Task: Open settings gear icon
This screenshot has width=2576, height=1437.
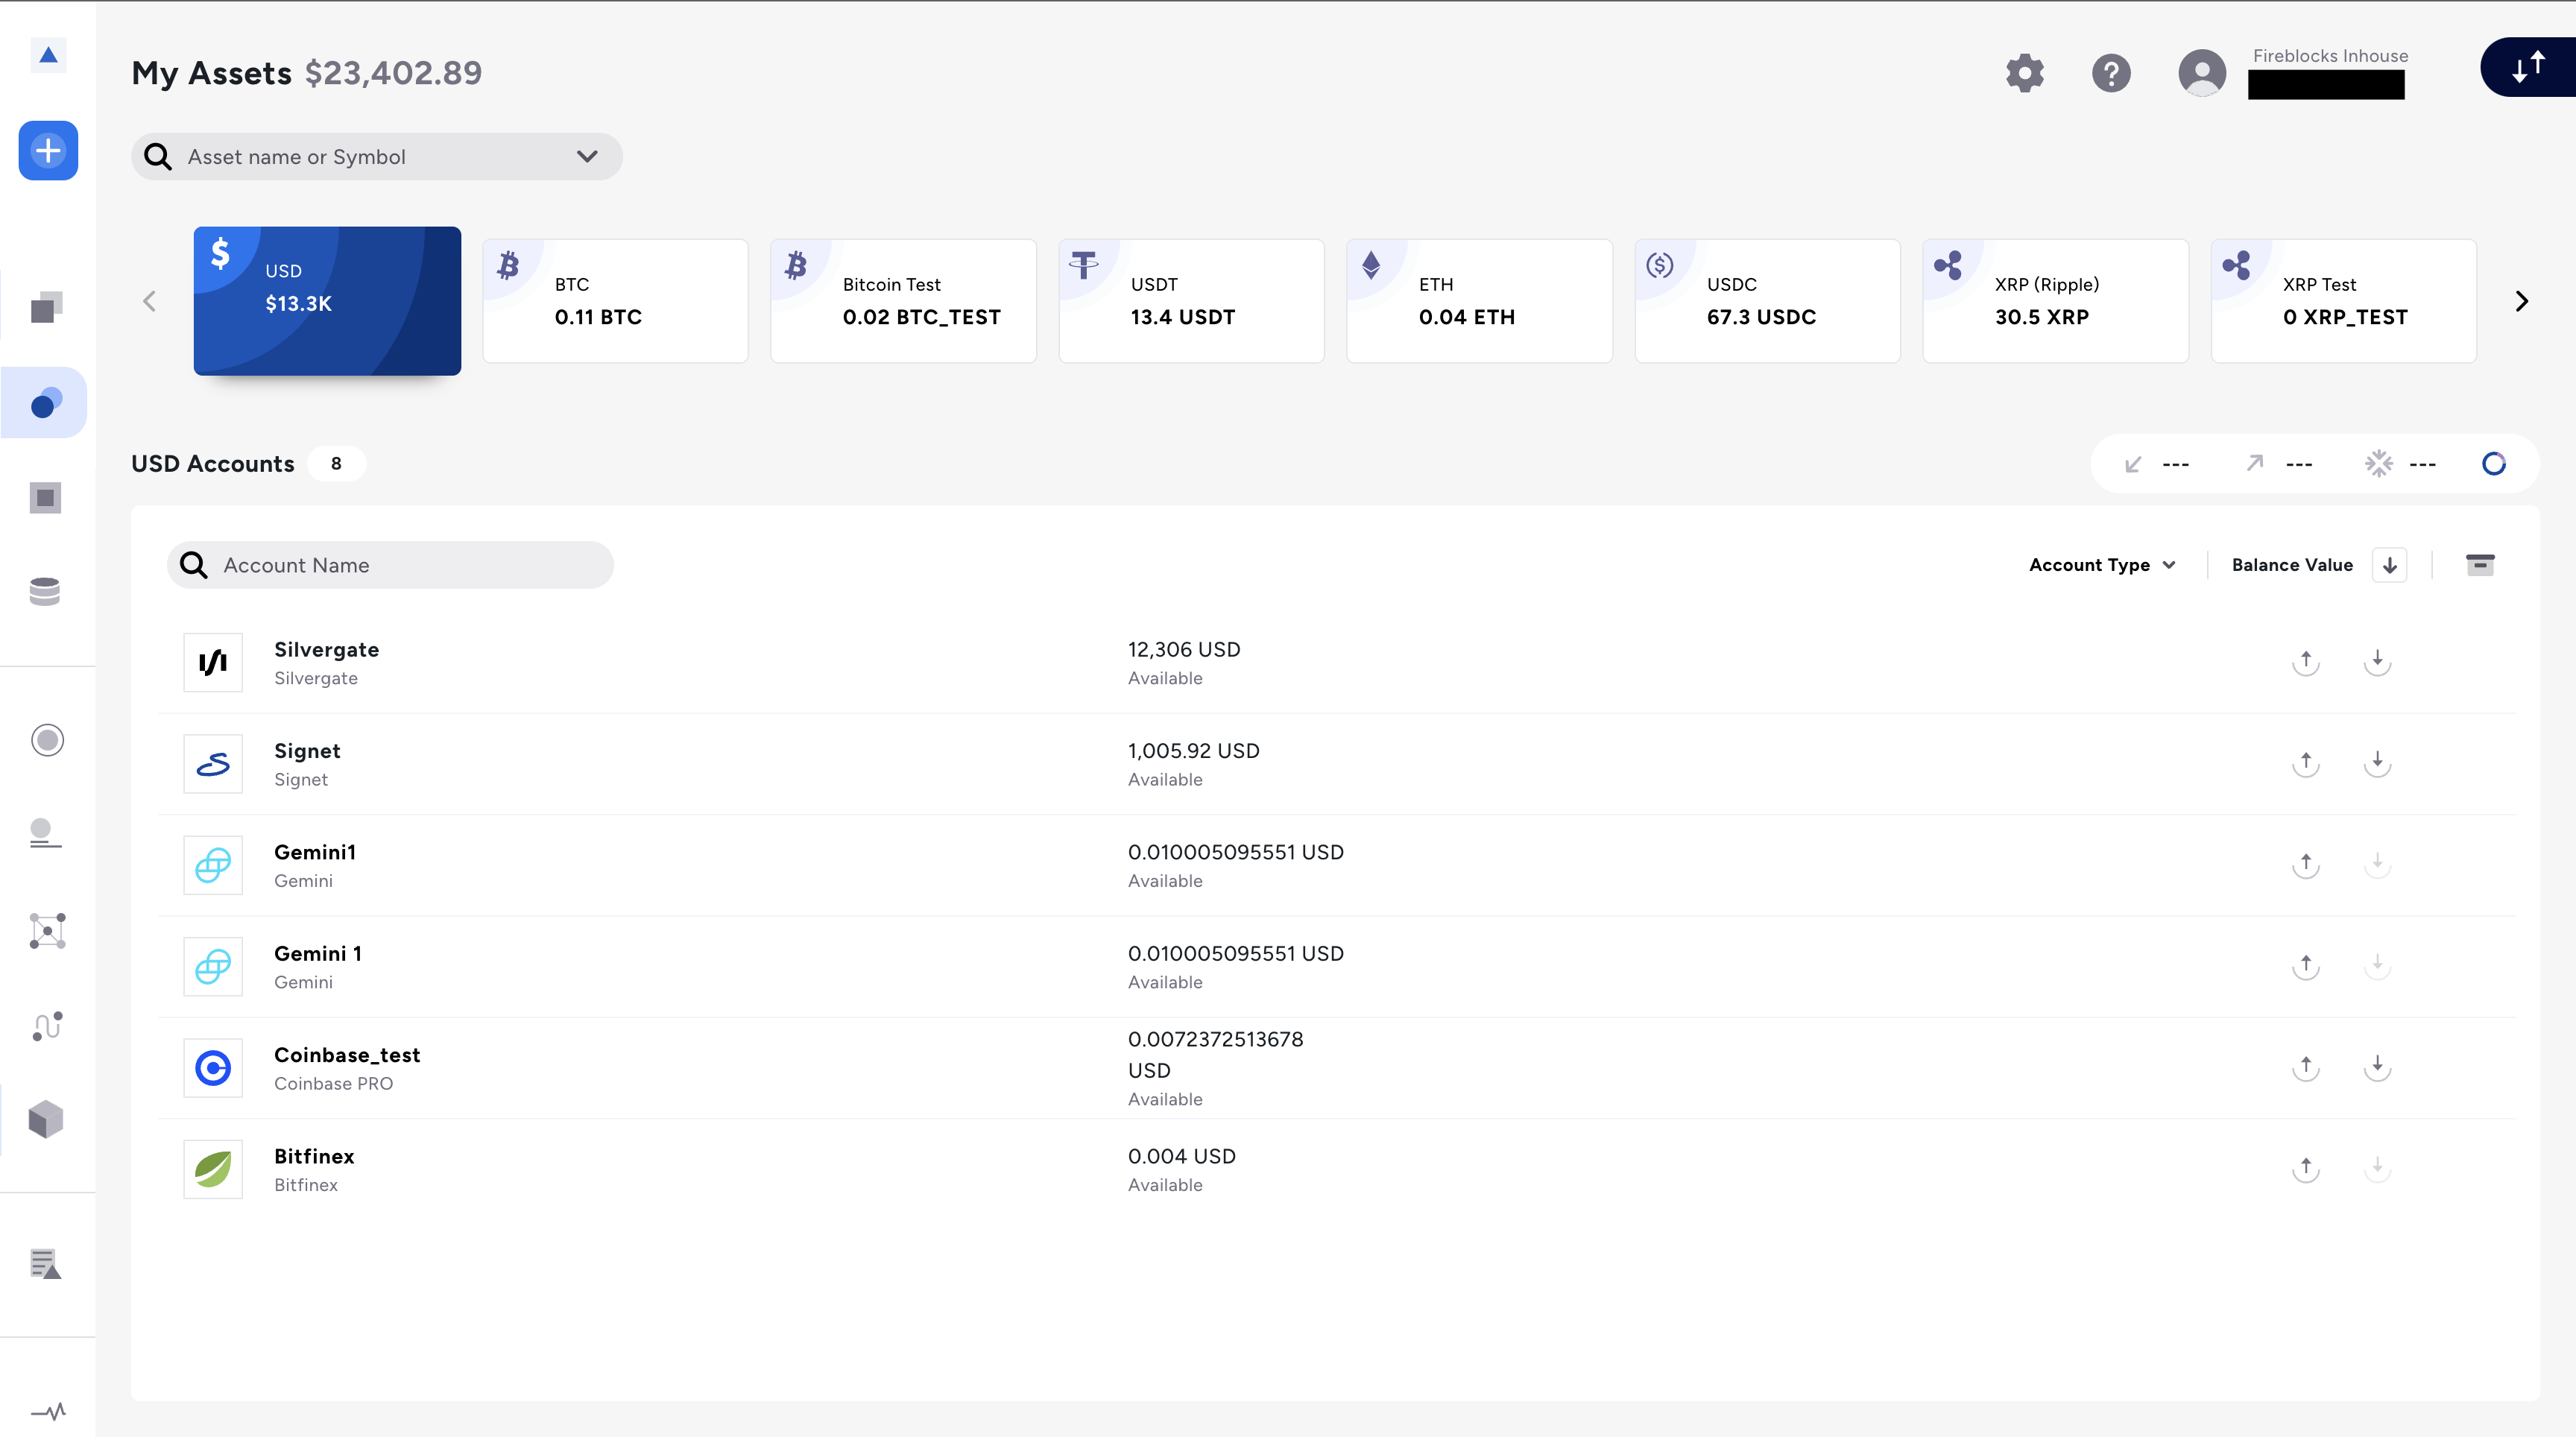Action: pos(2025,73)
